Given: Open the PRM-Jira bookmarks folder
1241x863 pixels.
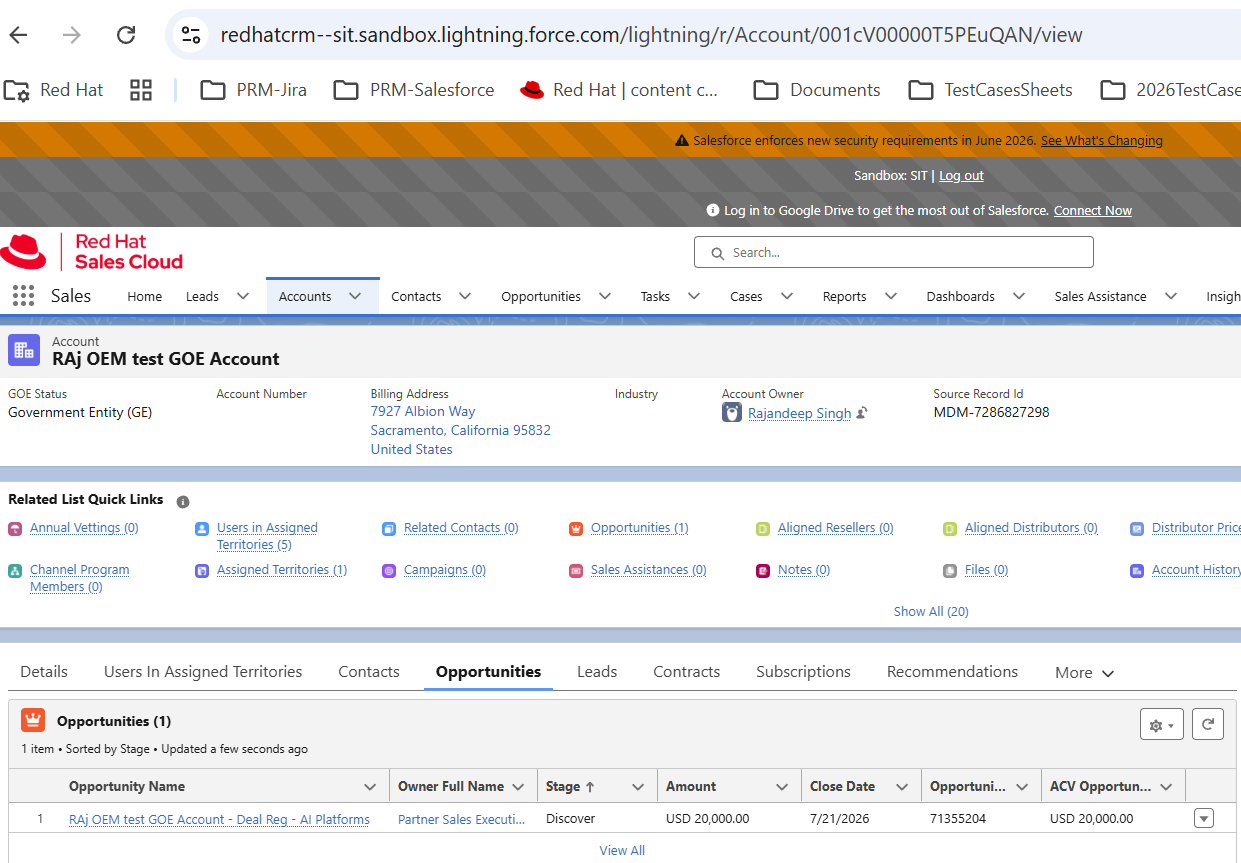Looking at the screenshot, I should [x=254, y=90].
